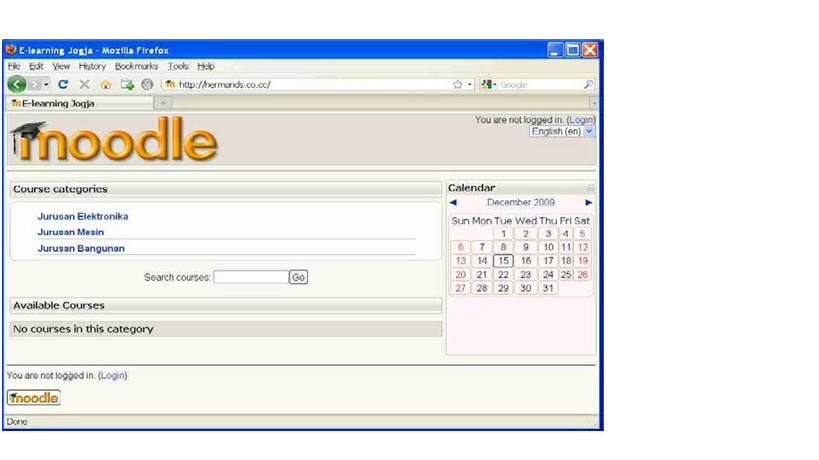Click the bookmark star in address bar
This screenshot has width=819, height=460.
(458, 85)
